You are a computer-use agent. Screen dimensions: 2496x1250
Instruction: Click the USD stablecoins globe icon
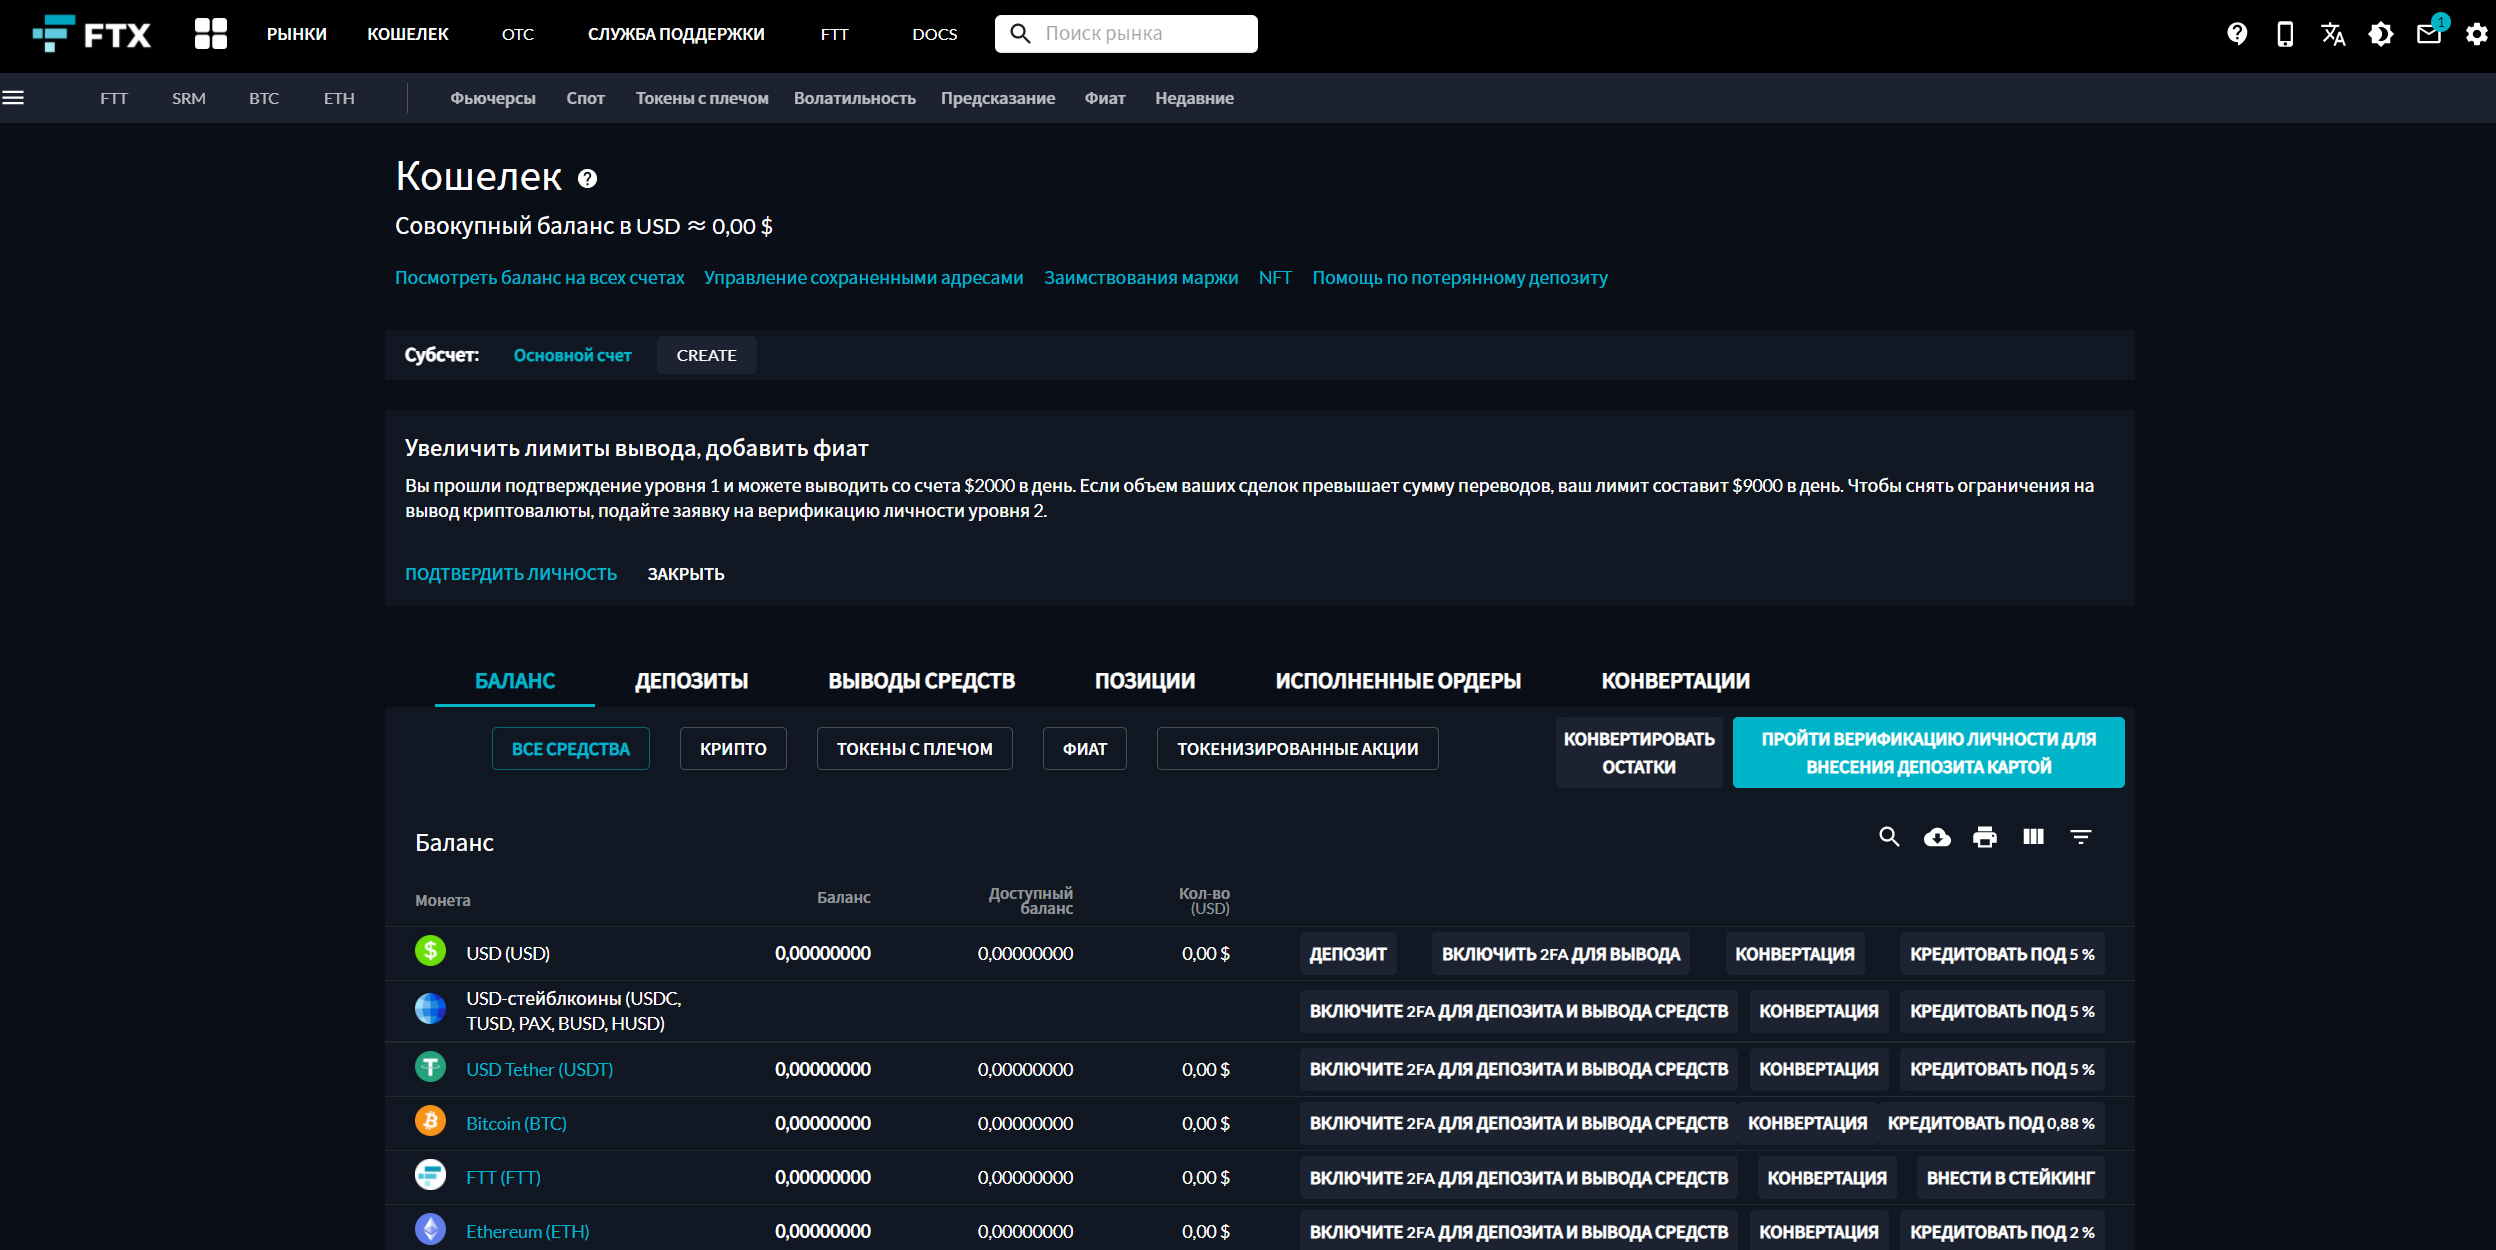click(431, 1008)
